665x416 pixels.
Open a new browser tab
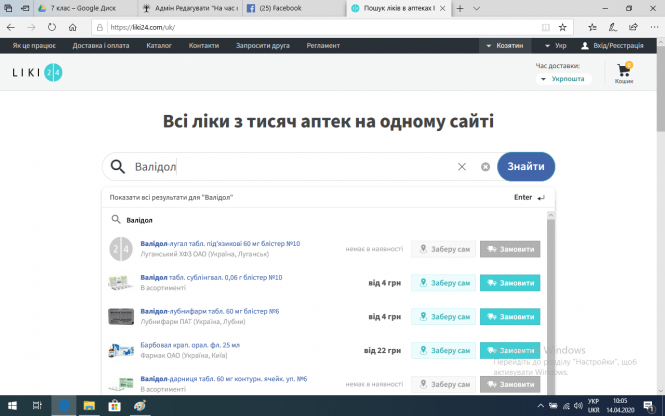click(x=460, y=8)
